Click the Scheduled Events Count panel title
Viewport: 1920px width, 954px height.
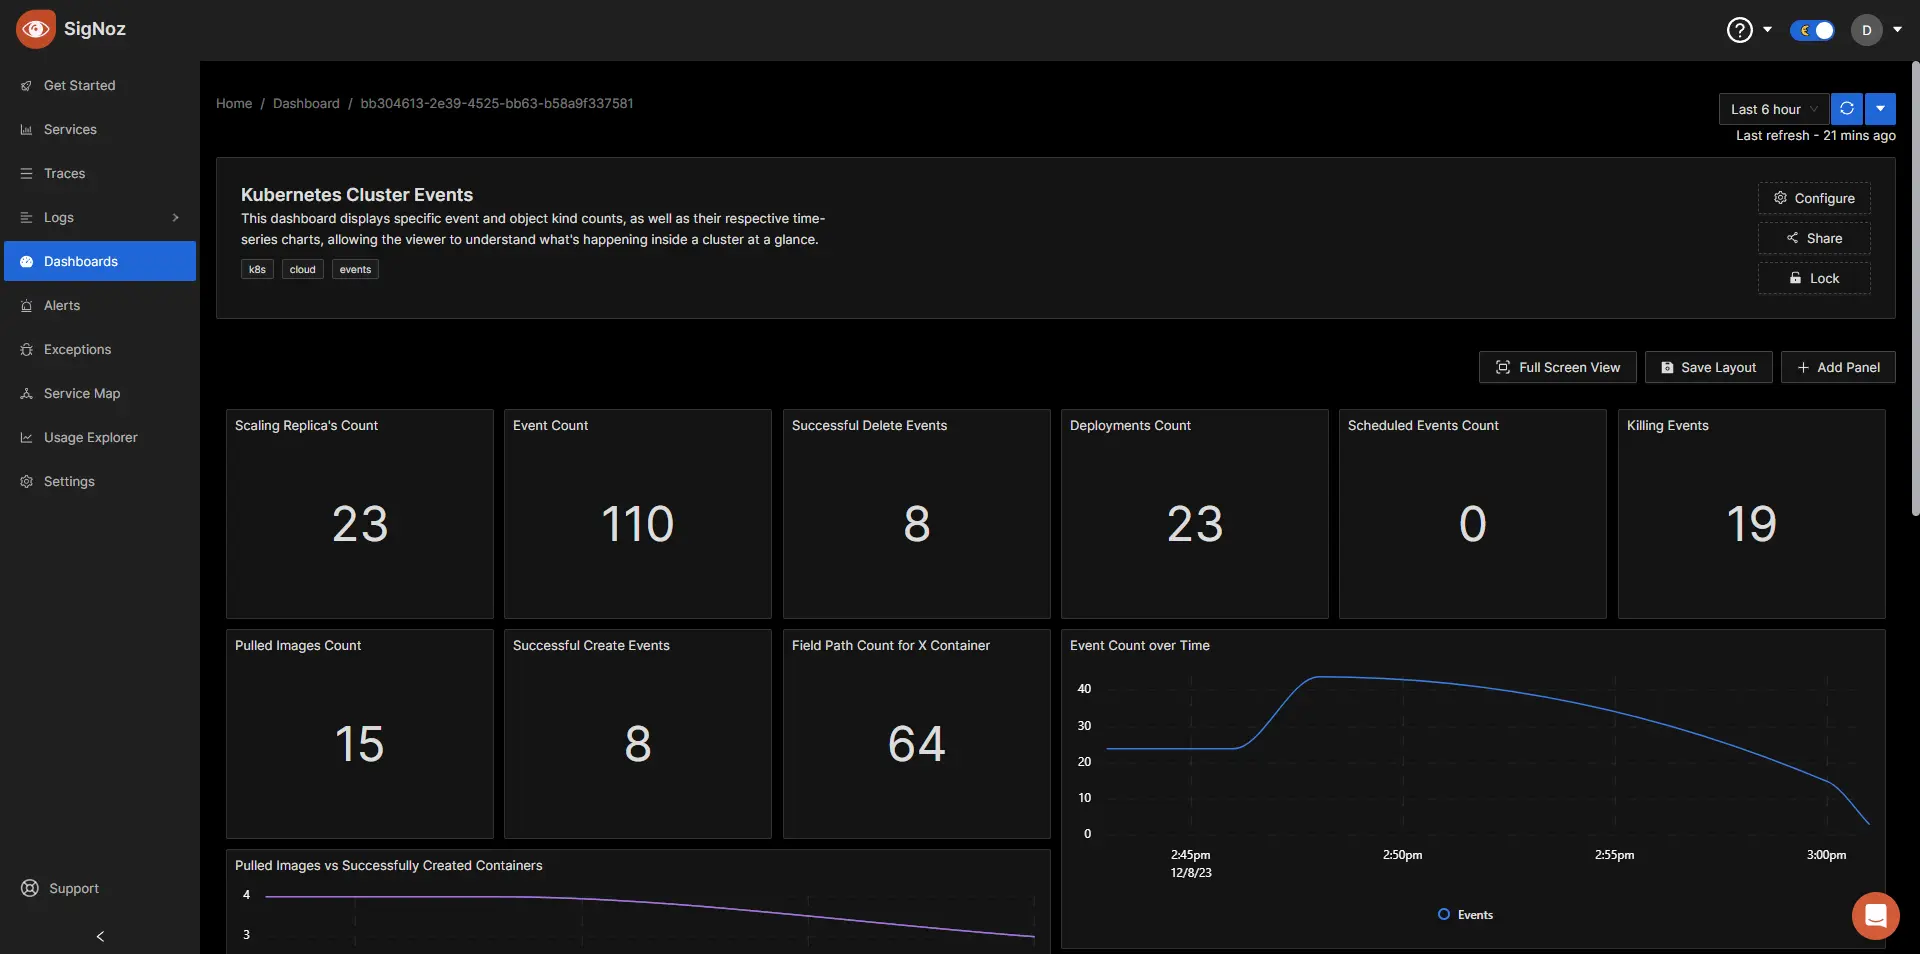pos(1423,425)
